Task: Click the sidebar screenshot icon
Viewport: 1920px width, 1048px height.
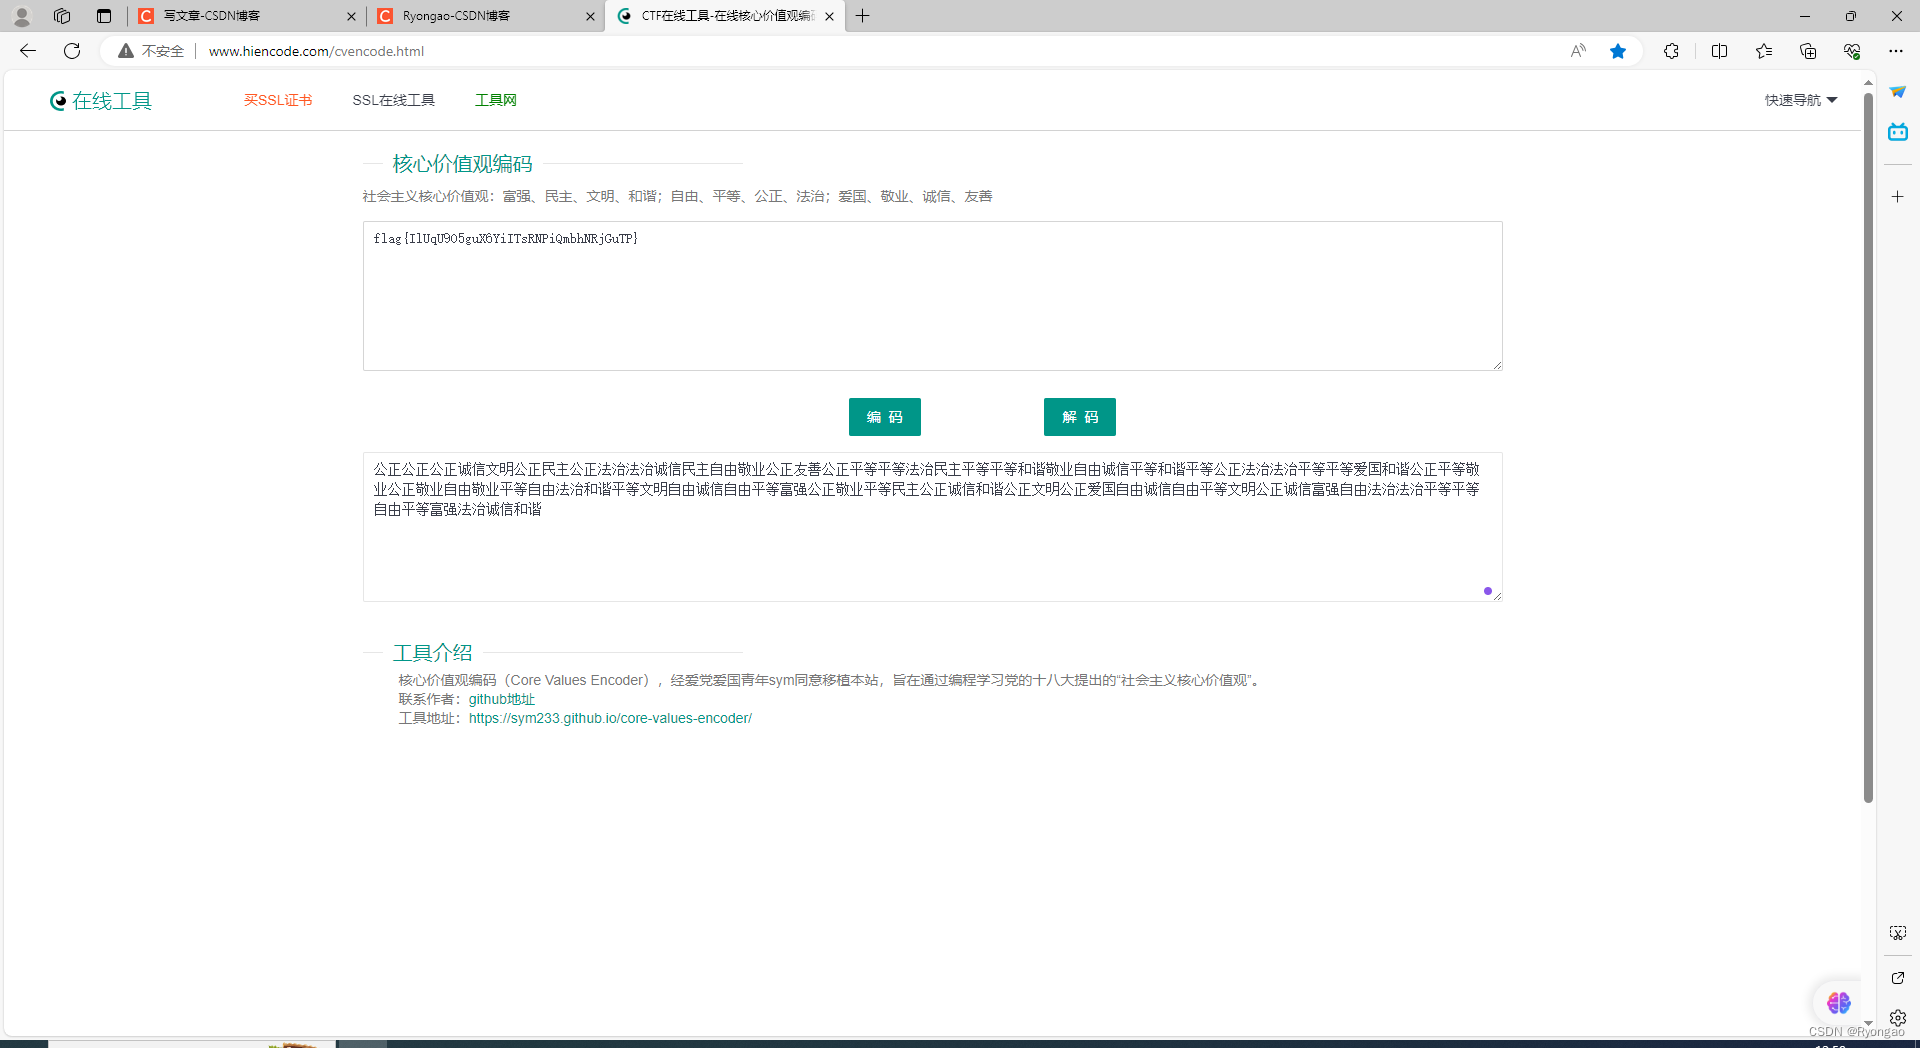Action: pos(1898,933)
